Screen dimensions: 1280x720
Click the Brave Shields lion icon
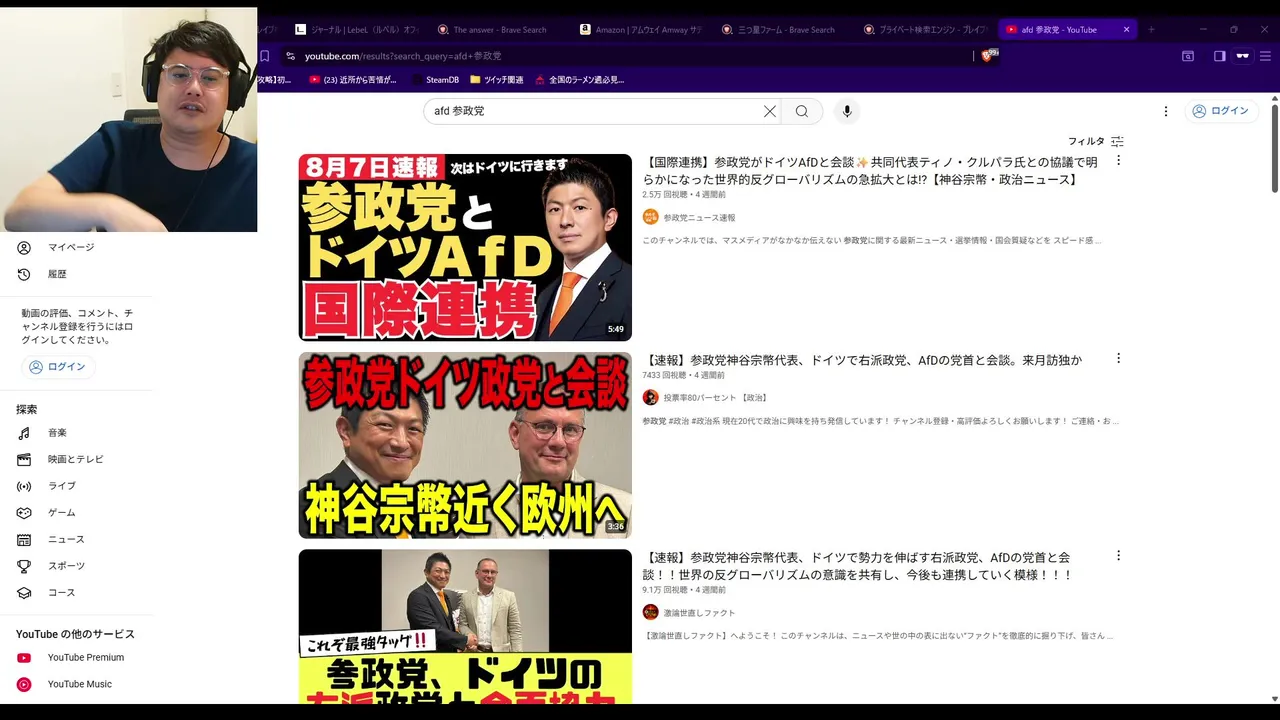point(989,56)
